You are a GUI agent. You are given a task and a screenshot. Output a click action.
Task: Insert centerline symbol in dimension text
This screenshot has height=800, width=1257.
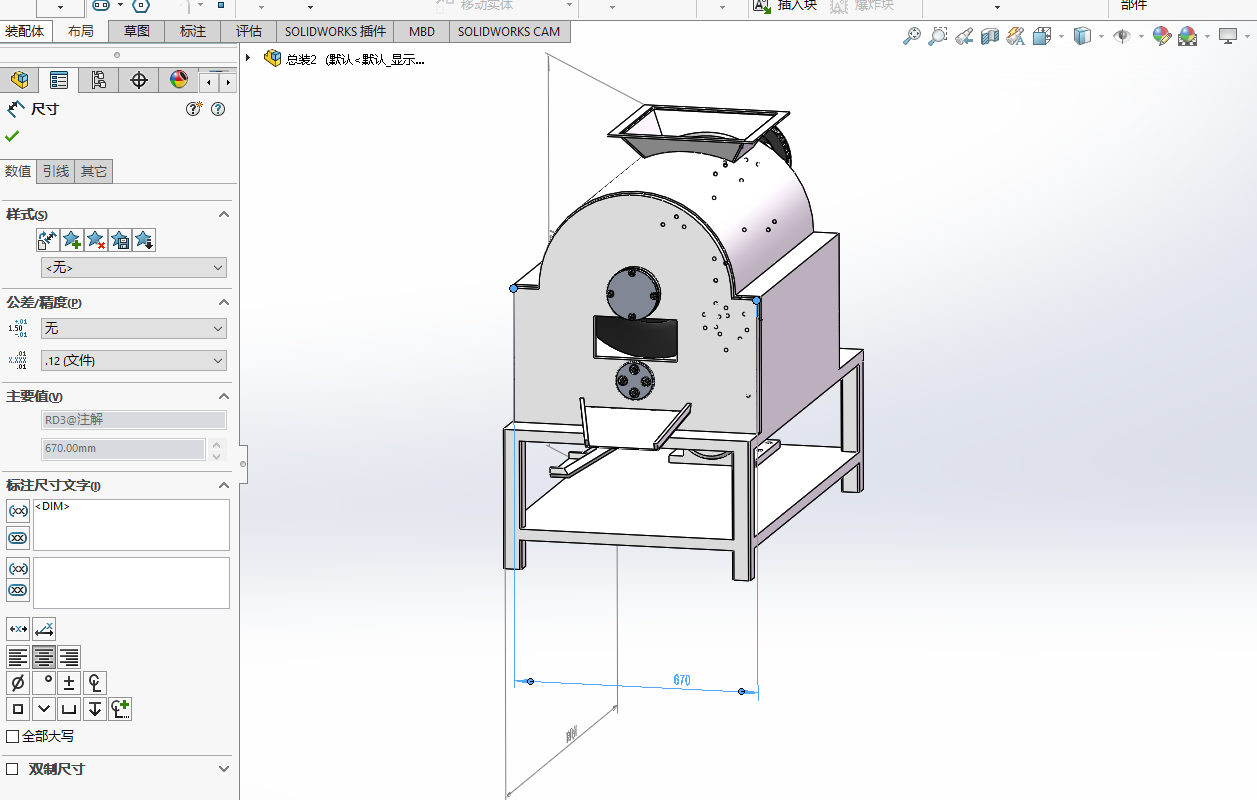(95, 683)
